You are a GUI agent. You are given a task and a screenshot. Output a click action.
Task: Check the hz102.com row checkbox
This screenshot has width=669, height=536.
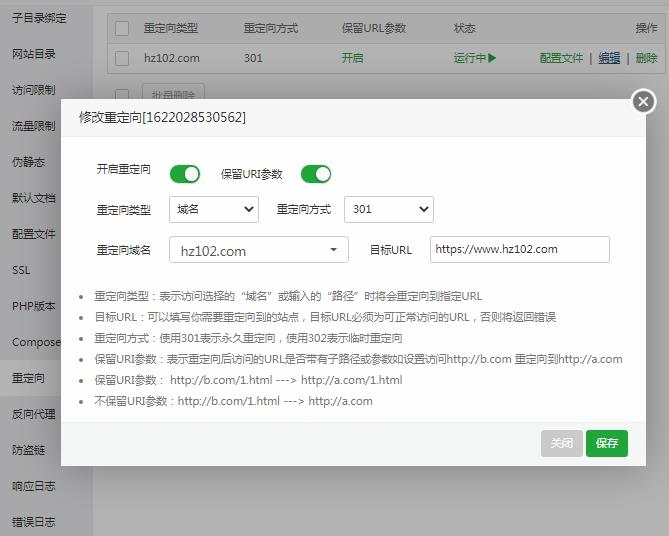pyautogui.click(x=122, y=58)
